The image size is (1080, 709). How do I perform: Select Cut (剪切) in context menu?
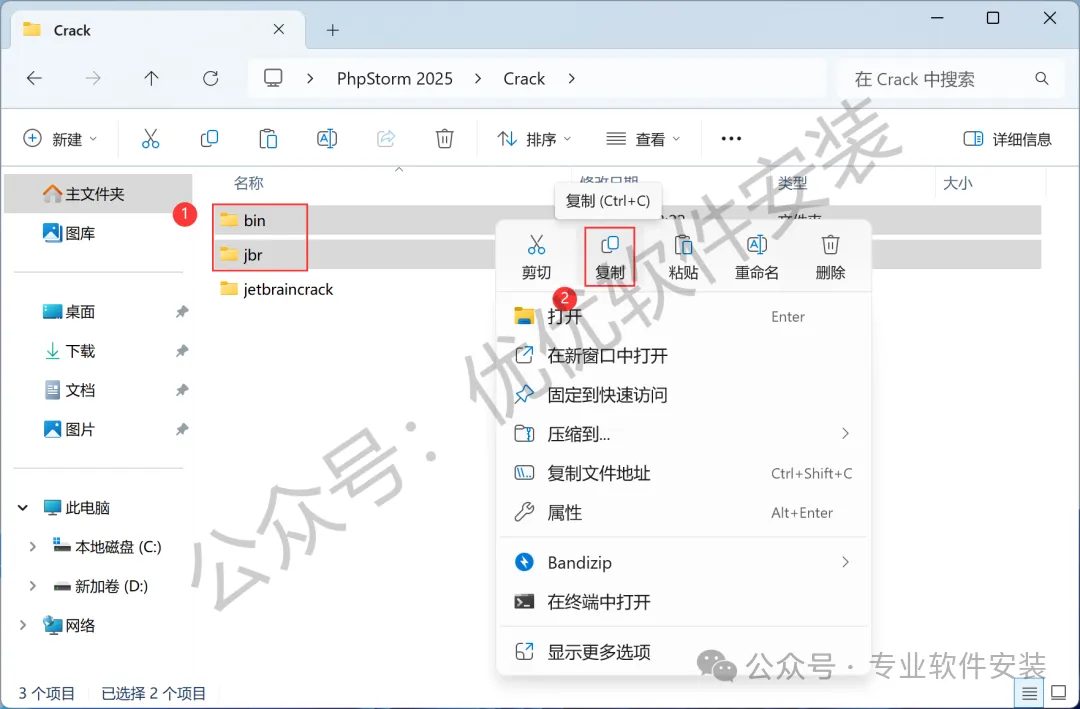pos(536,258)
